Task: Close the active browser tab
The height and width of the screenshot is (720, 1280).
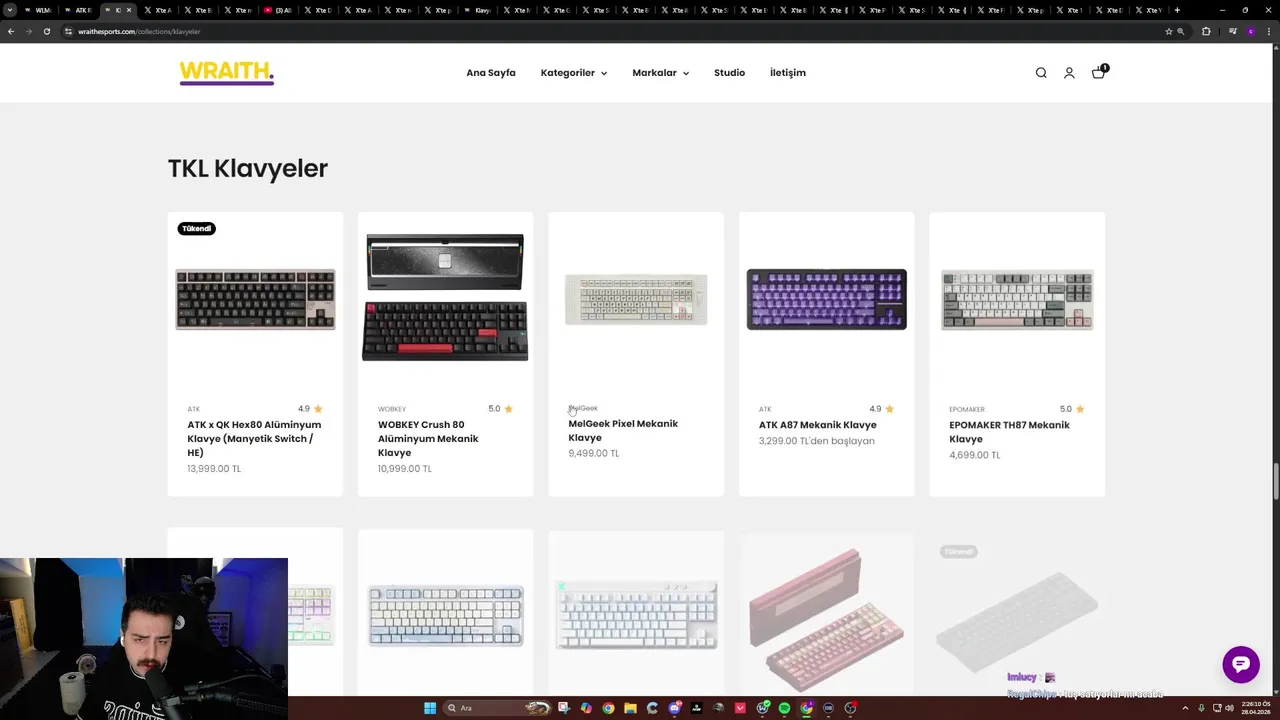Action: pyautogui.click(x=128, y=10)
